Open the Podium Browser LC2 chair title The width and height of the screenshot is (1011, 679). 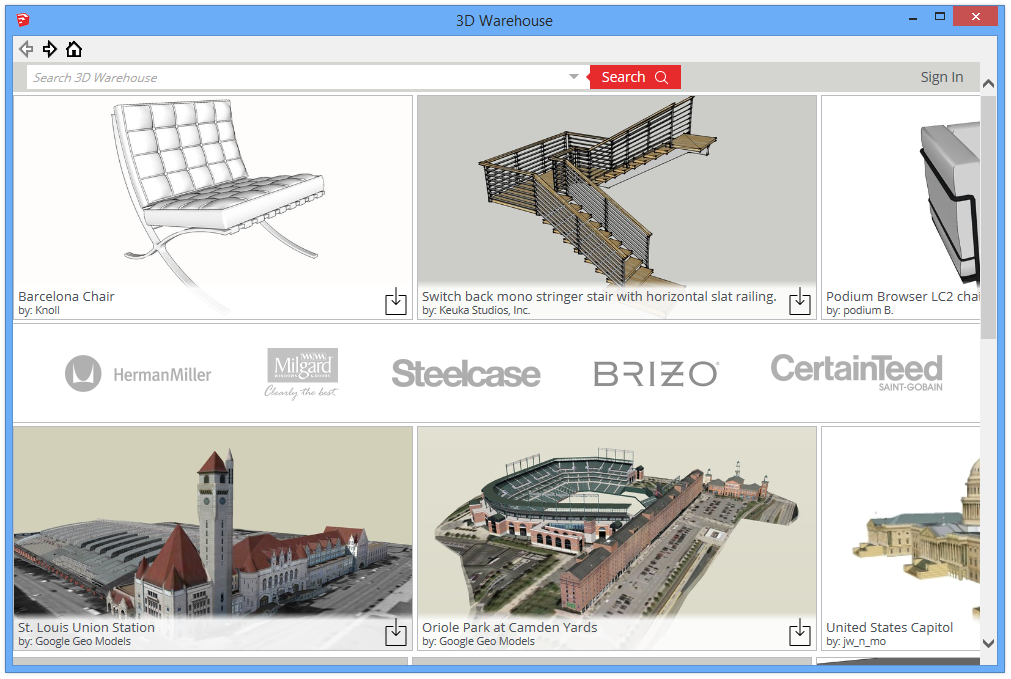(x=903, y=297)
